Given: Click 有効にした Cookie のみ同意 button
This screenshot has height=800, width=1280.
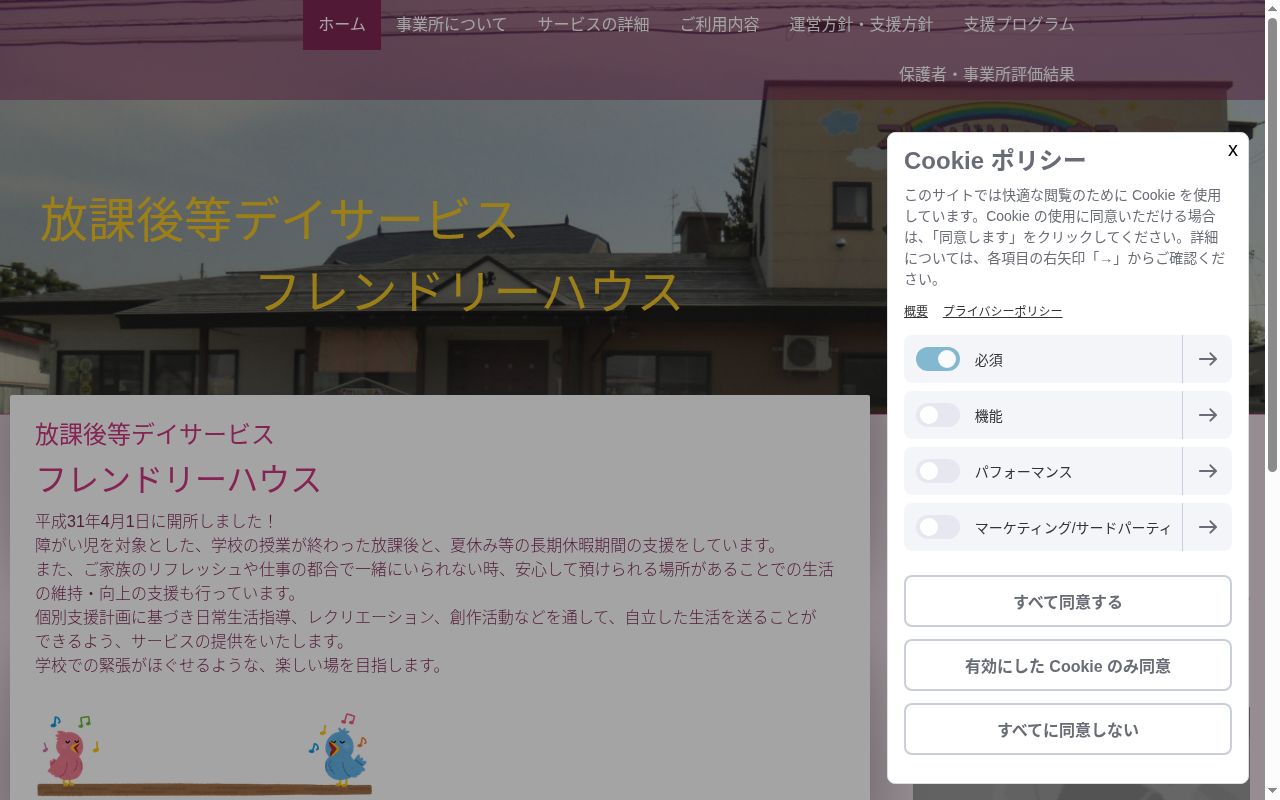Looking at the screenshot, I should click(x=1068, y=665).
